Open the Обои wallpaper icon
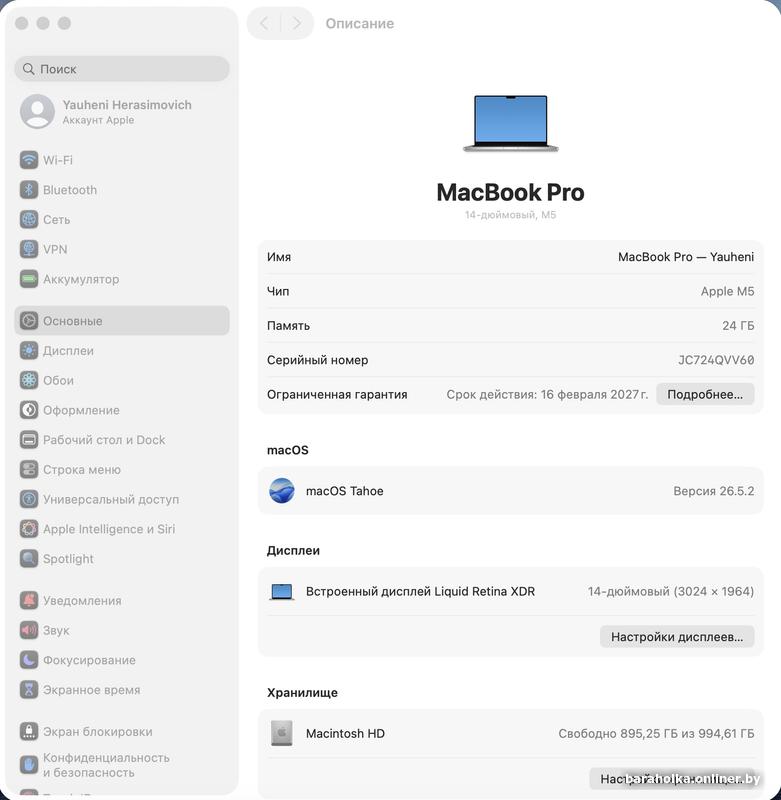The width and height of the screenshot is (781, 800). pyautogui.click(x=29, y=380)
